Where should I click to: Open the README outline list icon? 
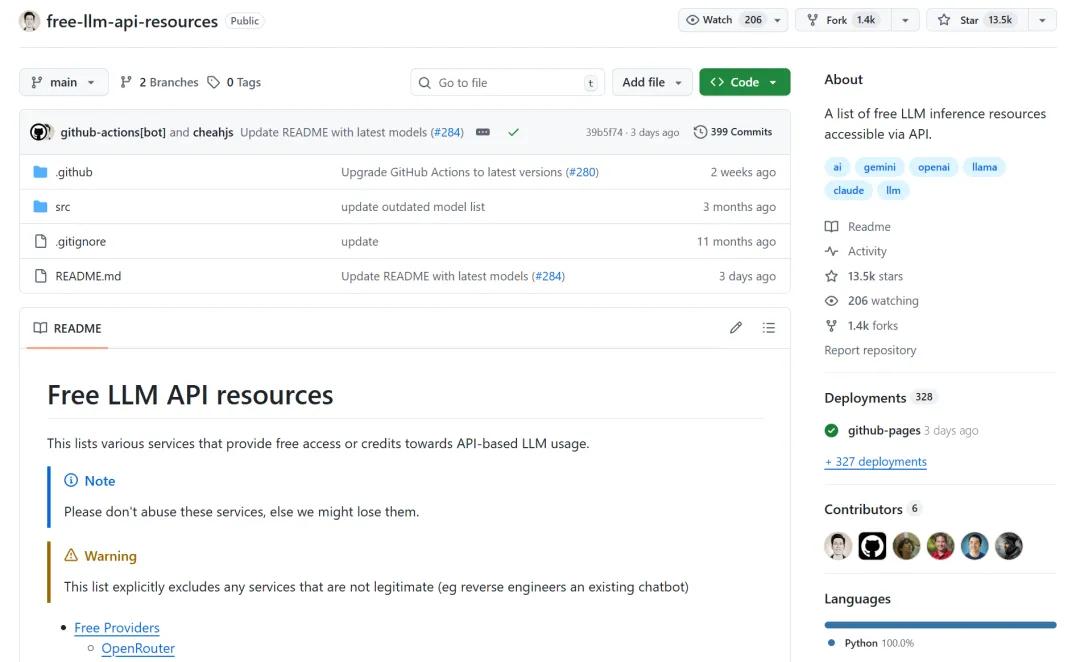click(768, 328)
